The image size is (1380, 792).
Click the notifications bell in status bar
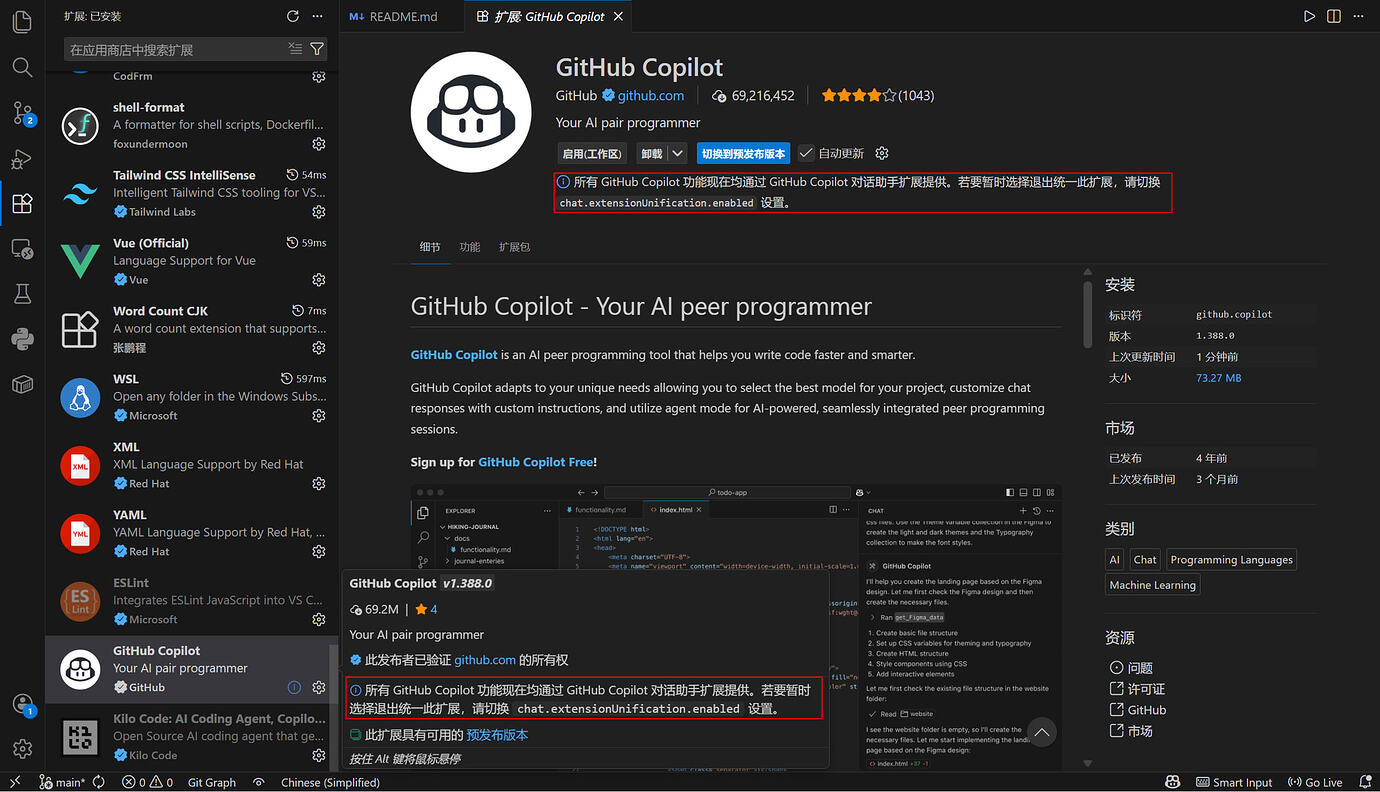click(x=1364, y=782)
